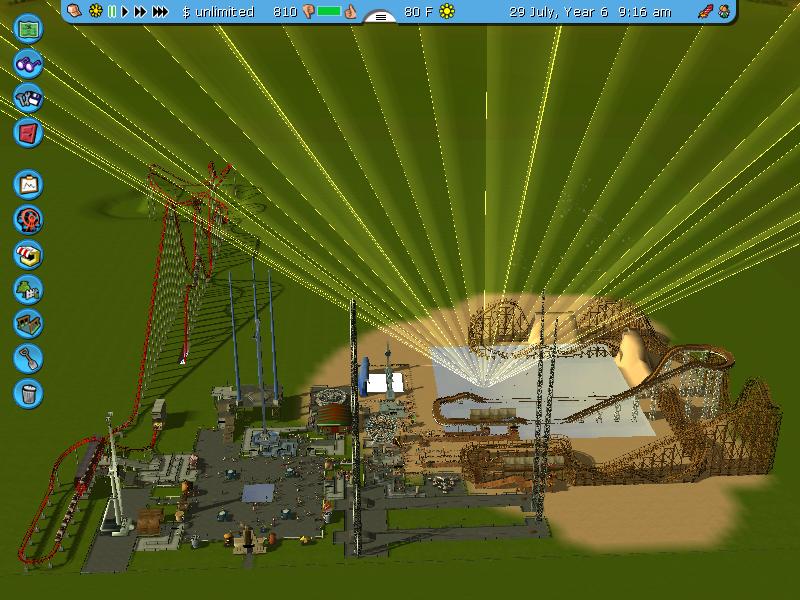Click the '80 F' temperature reading
Image resolution: width=800 pixels, height=600 pixels.
pos(419,12)
